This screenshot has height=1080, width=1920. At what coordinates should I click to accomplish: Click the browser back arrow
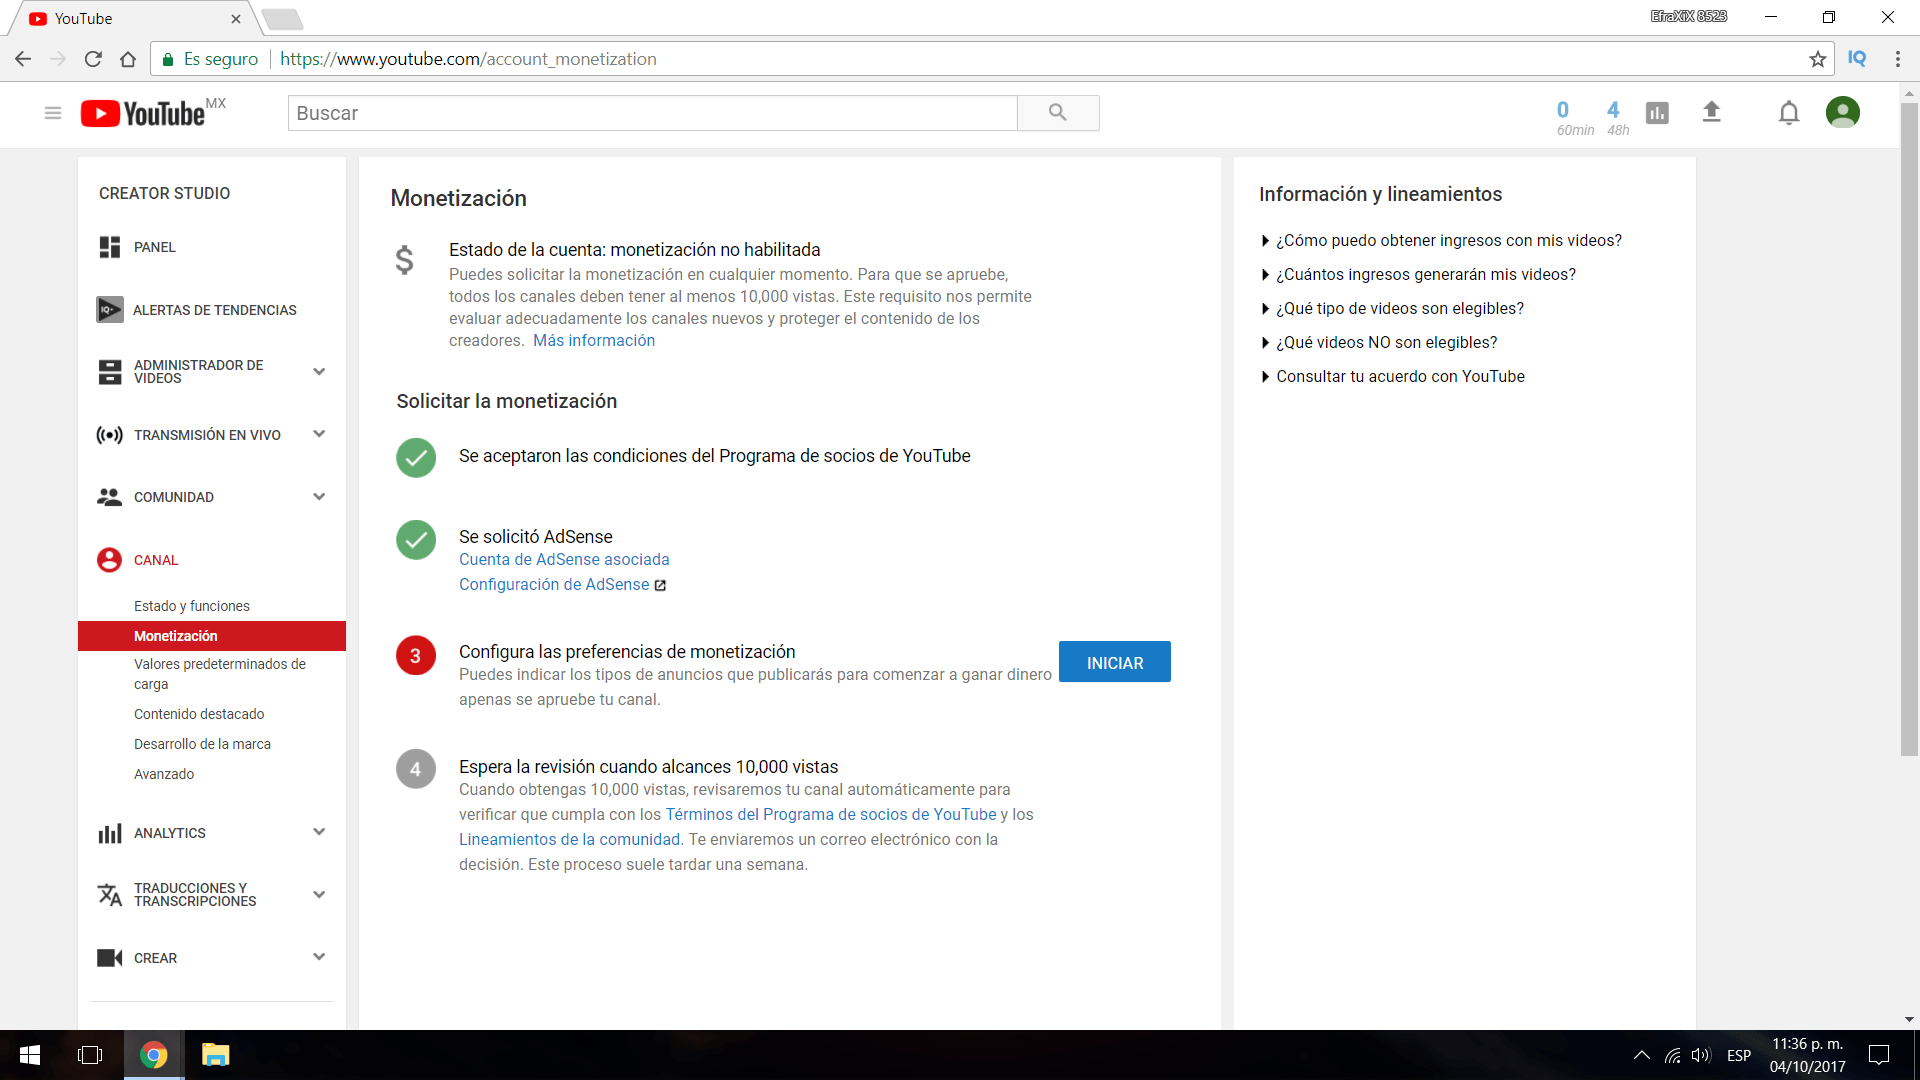23,59
